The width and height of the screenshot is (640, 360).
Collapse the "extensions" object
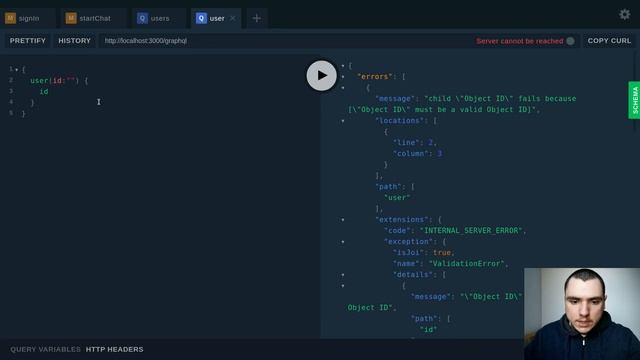[x=343, y=220]
